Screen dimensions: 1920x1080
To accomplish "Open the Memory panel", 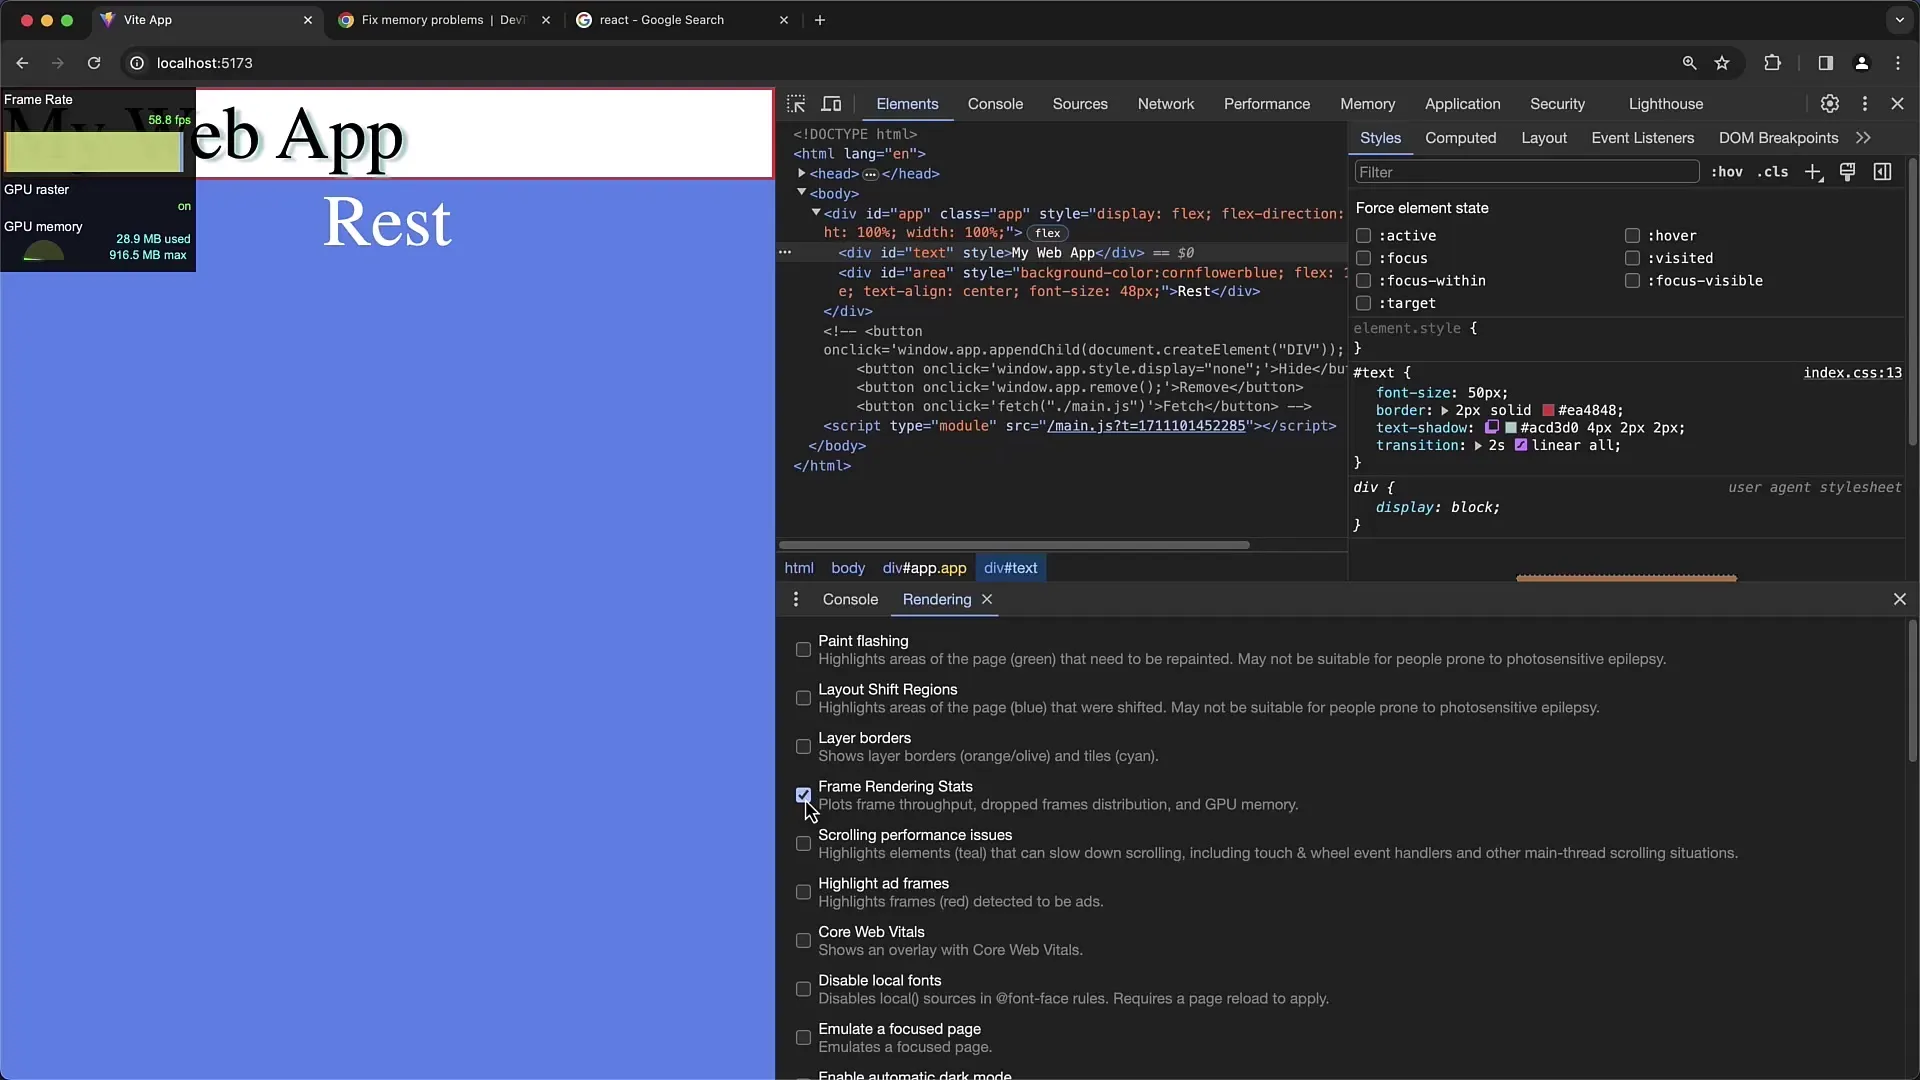I will pyautogui.click(x=1368, y=104).
